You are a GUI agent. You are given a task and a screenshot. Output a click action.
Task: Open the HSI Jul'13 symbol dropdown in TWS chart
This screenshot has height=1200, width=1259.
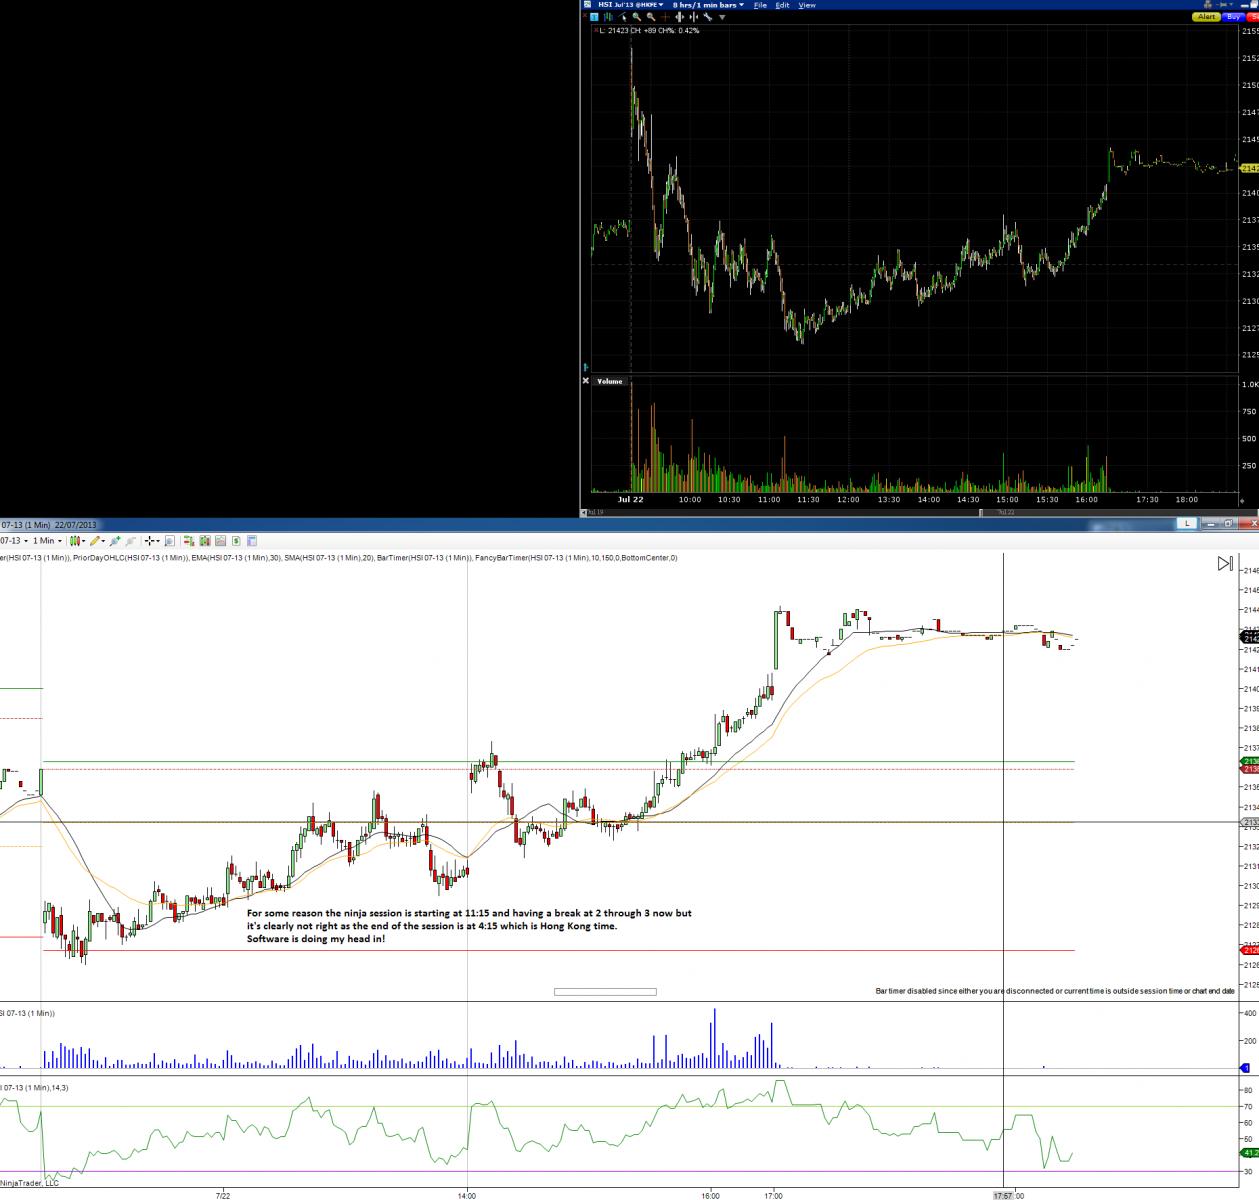click(630, 5)
